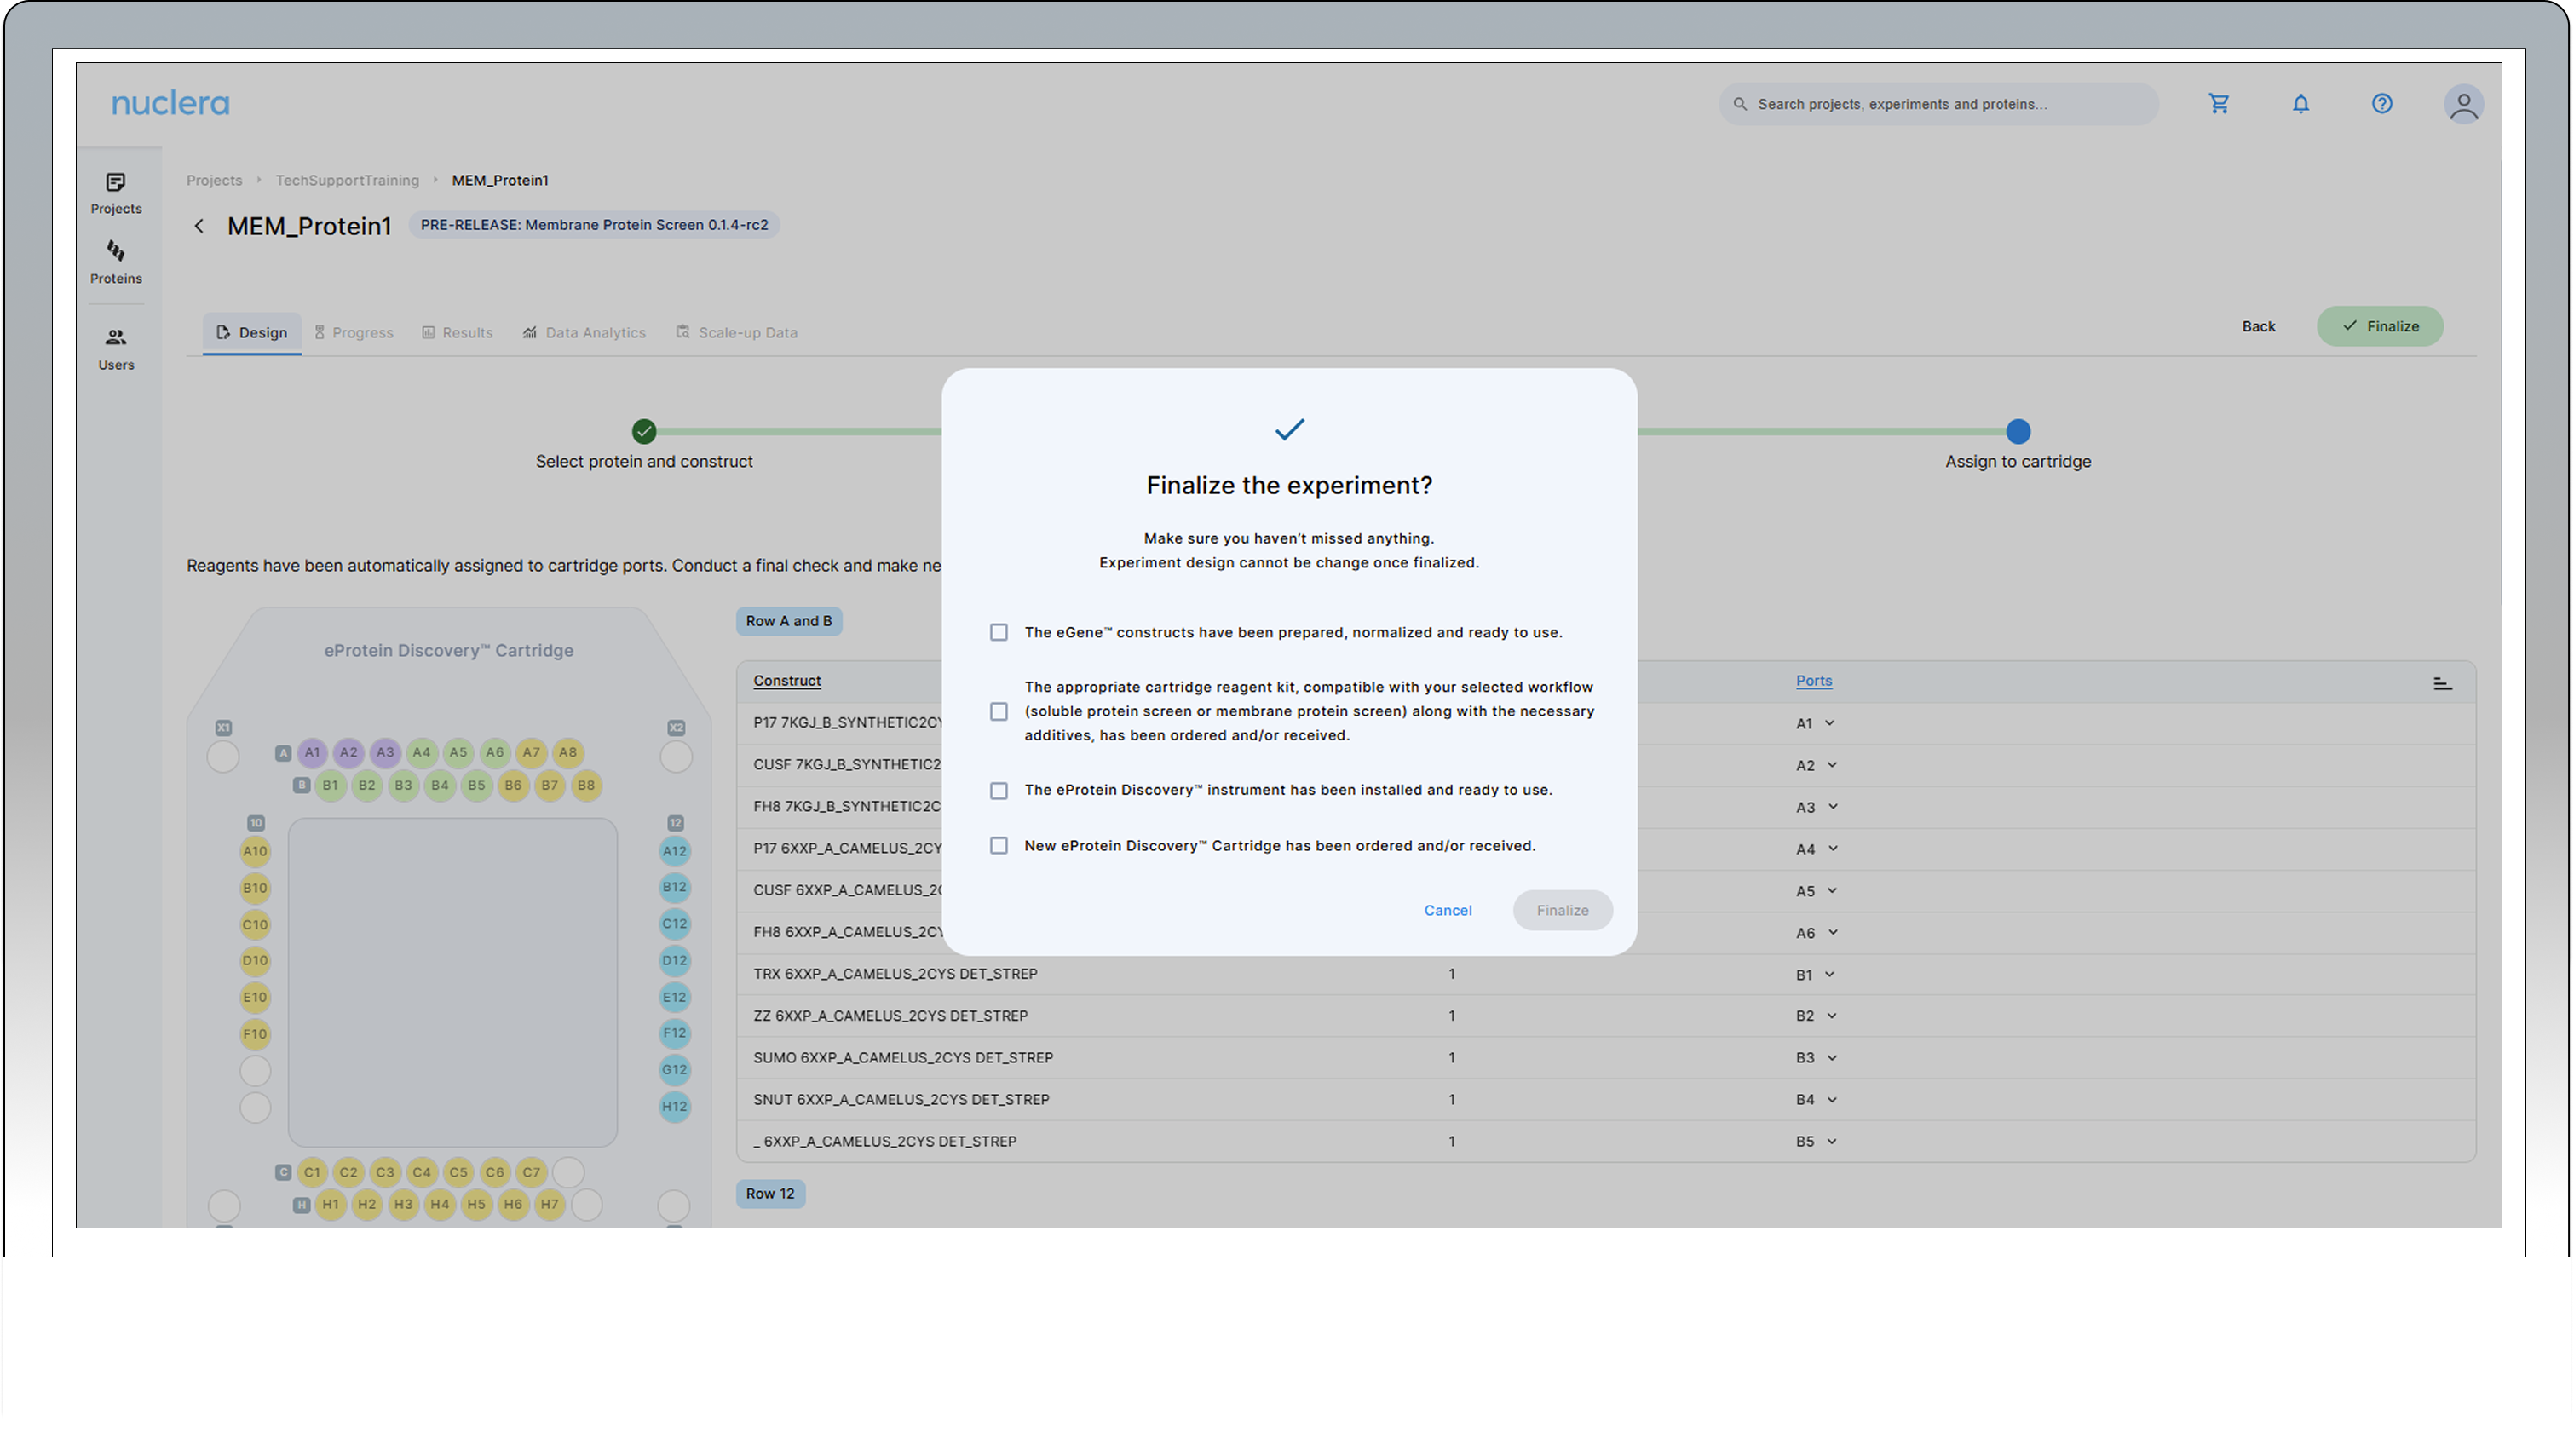Viewport: 2574px width, 1456px height.
Task: Select cartridge port A1
Action: pos(312,752)
